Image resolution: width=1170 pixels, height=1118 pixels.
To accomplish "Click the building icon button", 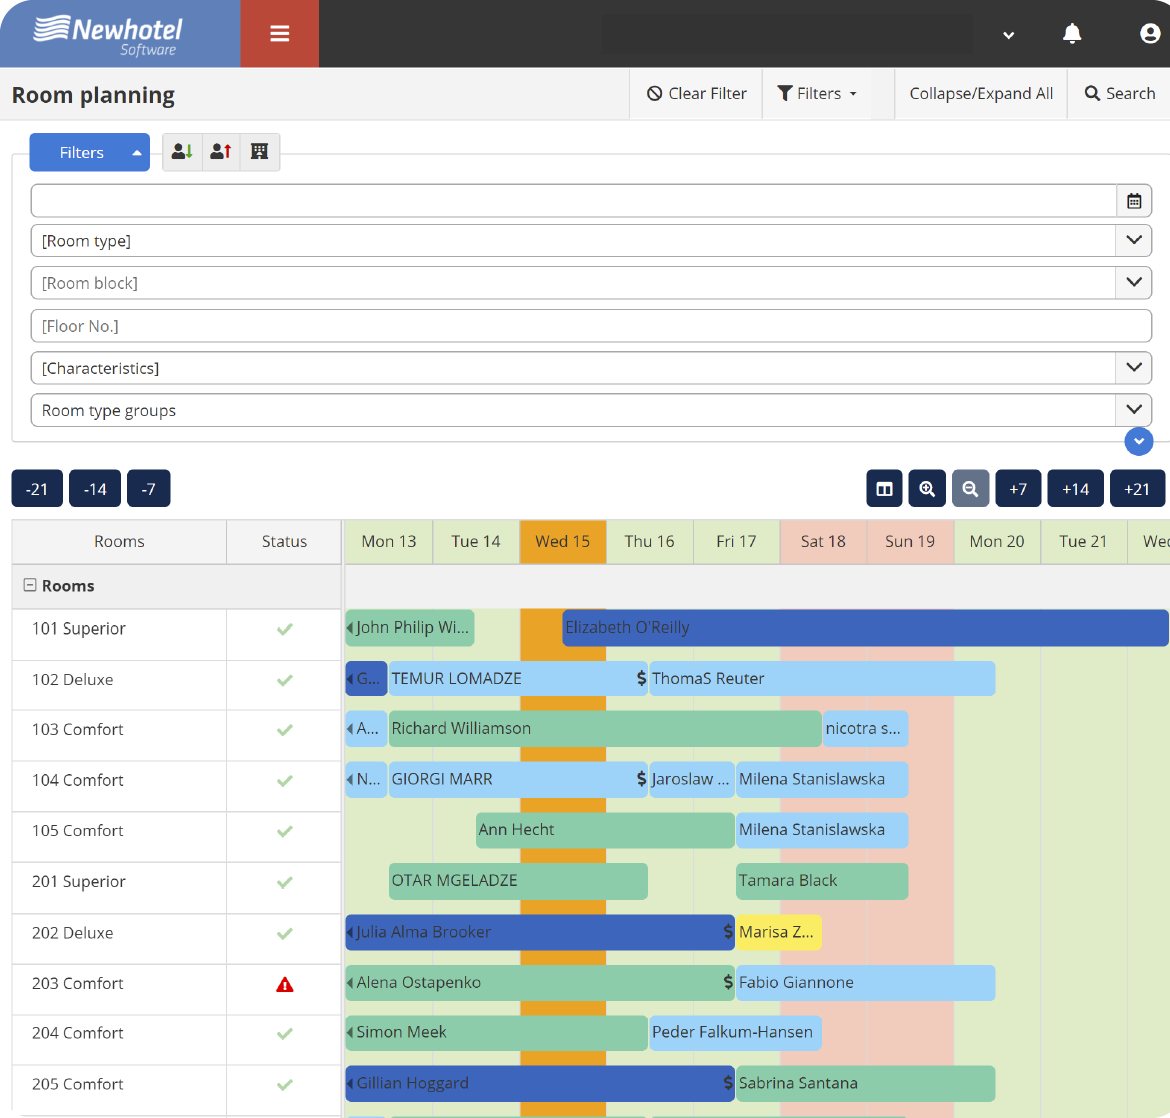I will (260, 152).
